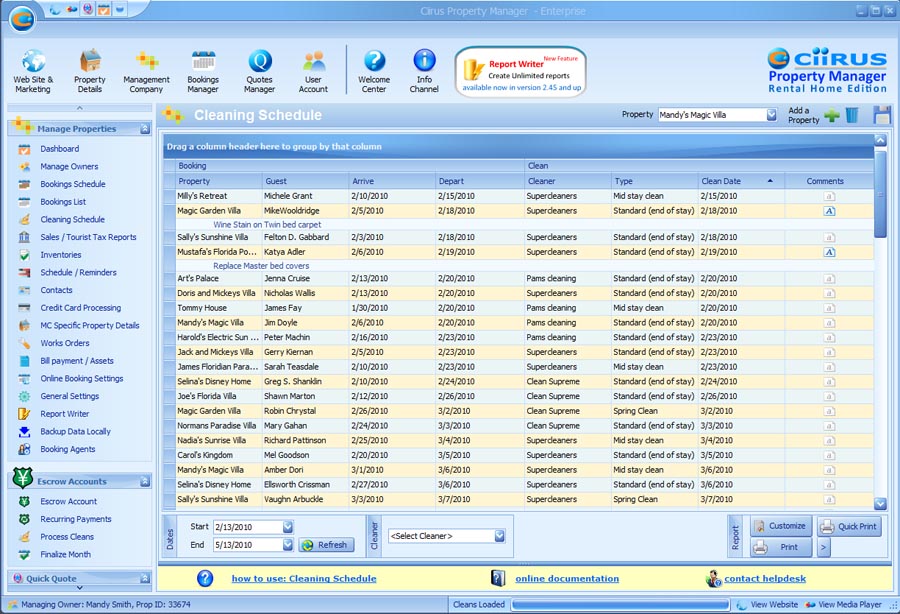Click the Inventories checkmark icon
The image size is (900, 614).
pos(24,255)
